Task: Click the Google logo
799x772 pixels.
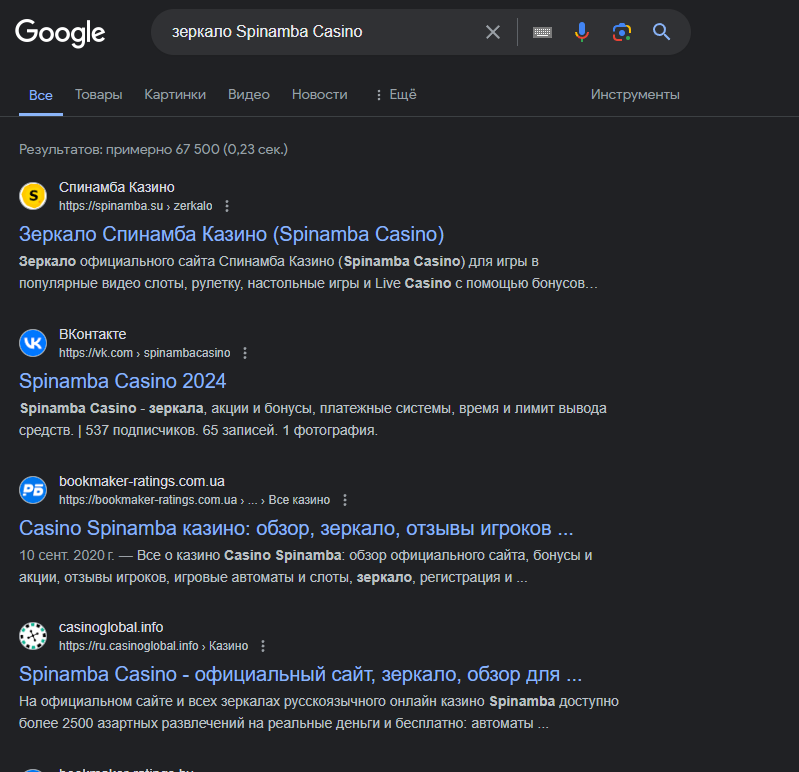Action: click(x=60, y=33)
